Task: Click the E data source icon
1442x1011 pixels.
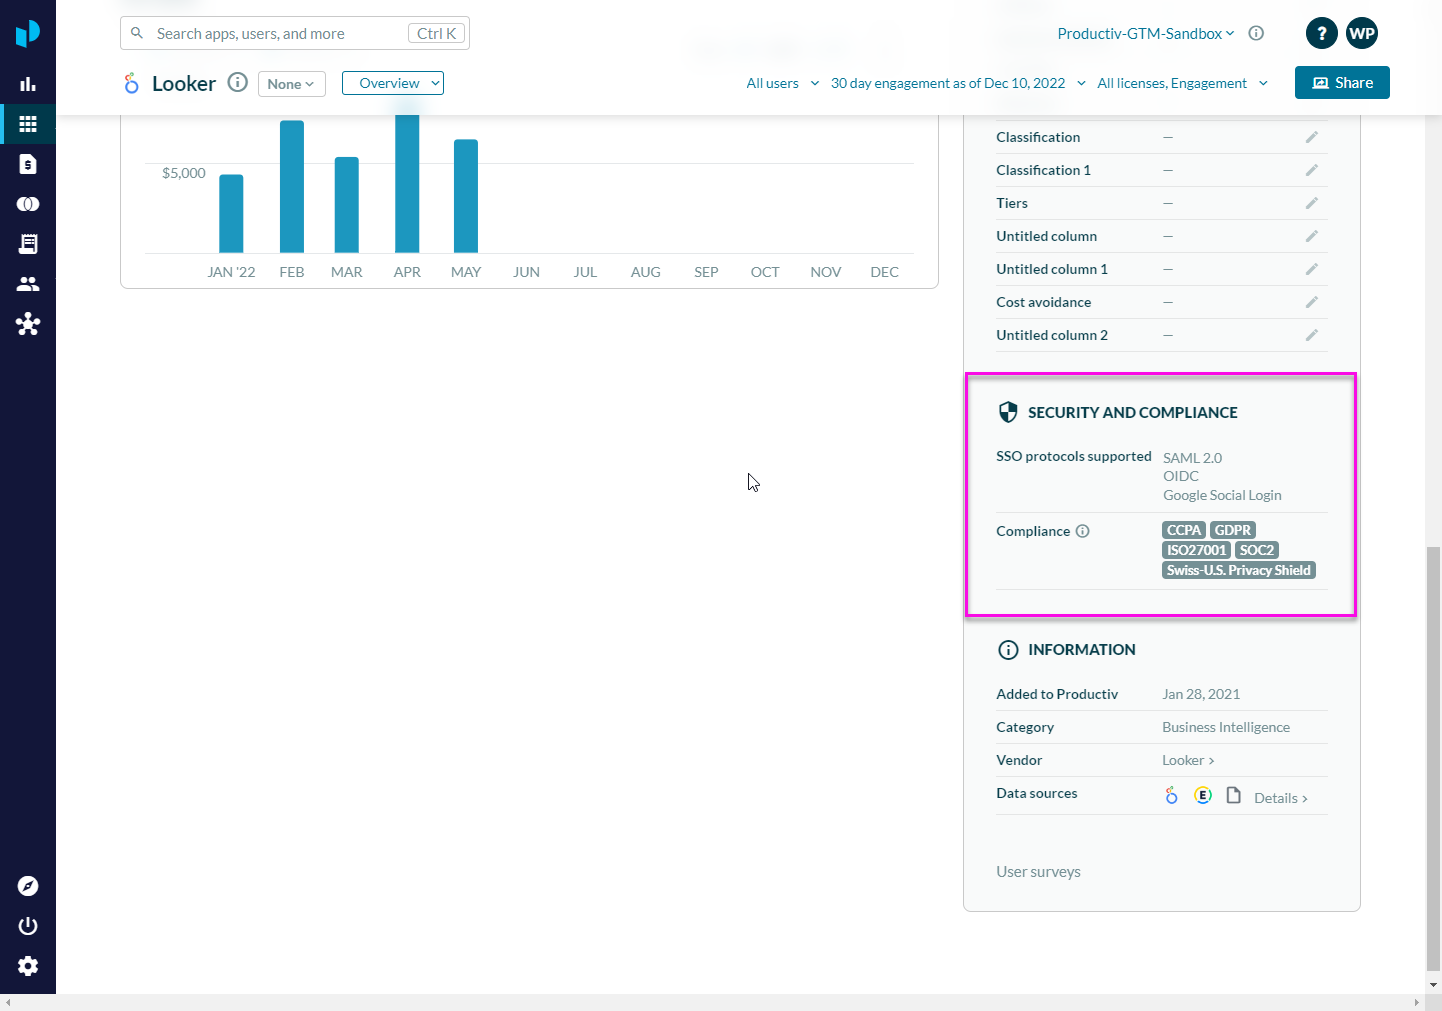Action: coord(1203,795)
